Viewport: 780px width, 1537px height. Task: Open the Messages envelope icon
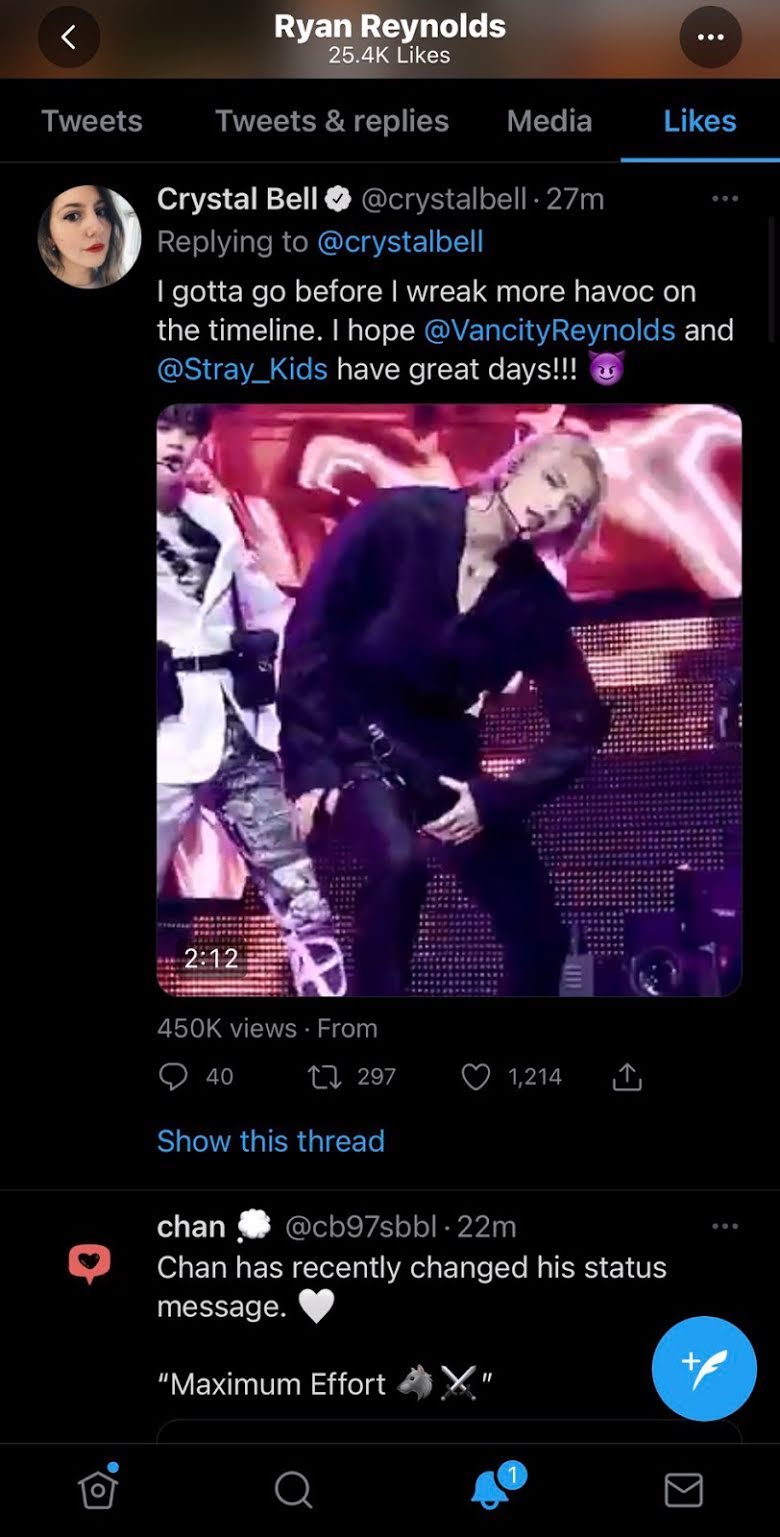point(684,1490)
